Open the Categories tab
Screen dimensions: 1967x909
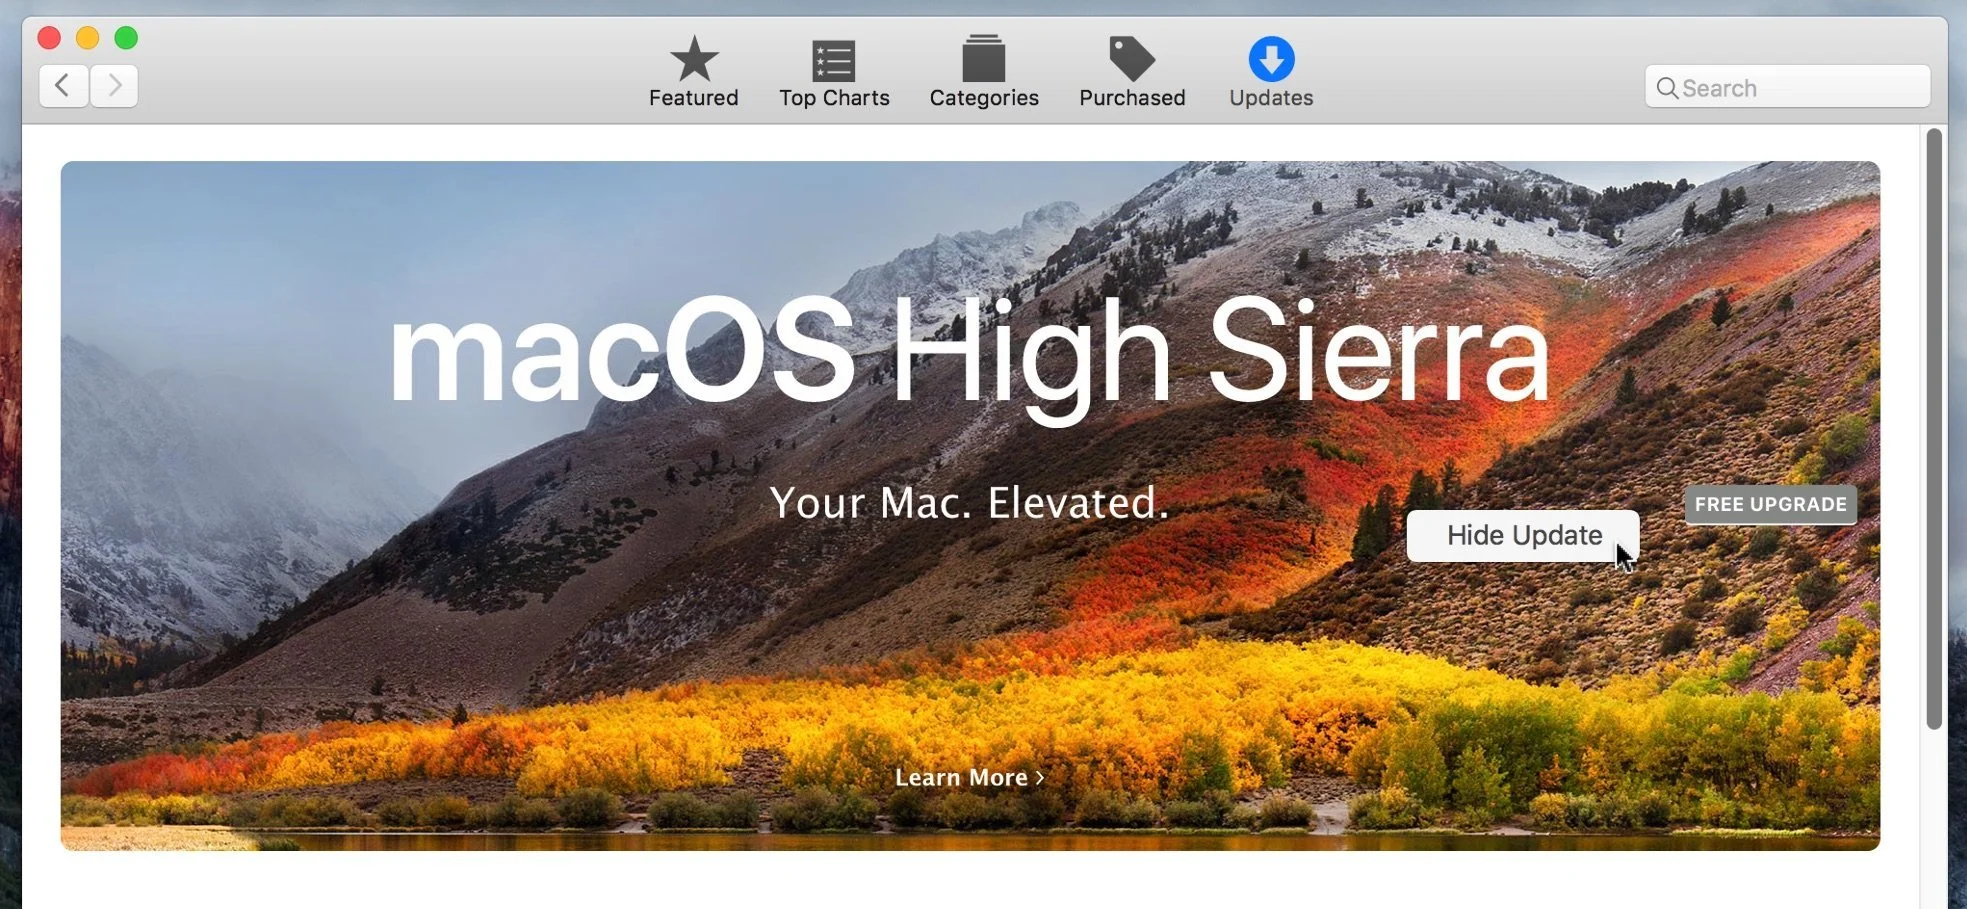984,72
